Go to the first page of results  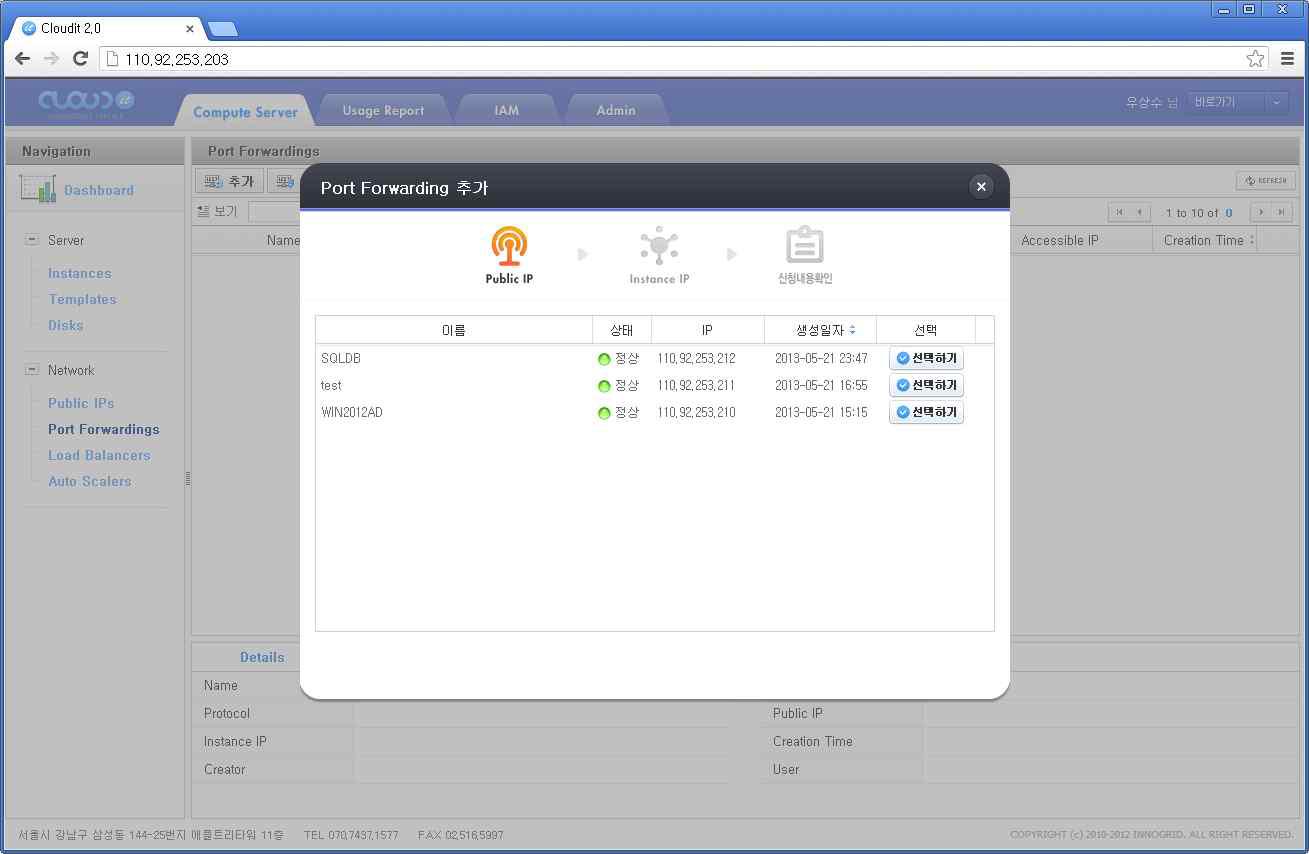tap(1119, 212)
